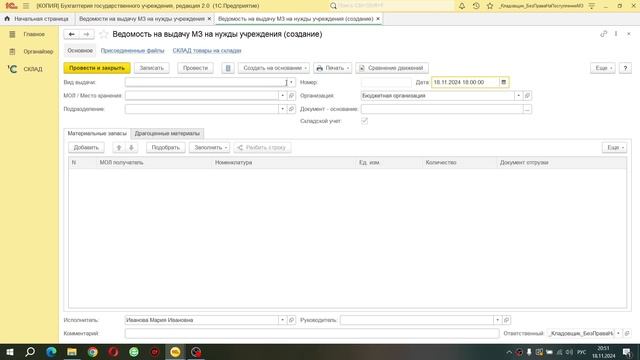Open help question mark button

(625, 68)
